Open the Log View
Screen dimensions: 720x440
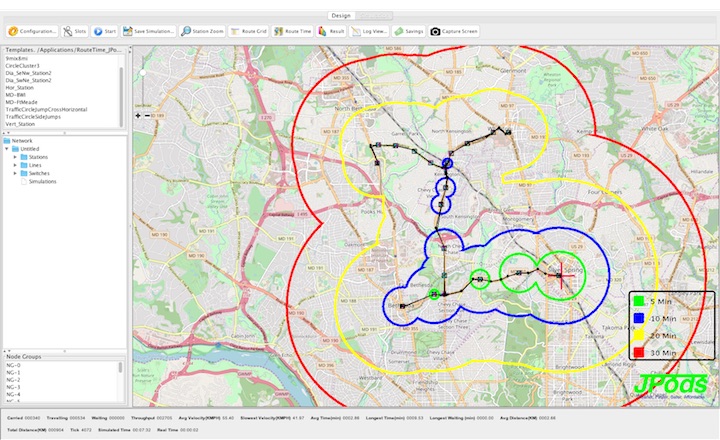[370, 31]
